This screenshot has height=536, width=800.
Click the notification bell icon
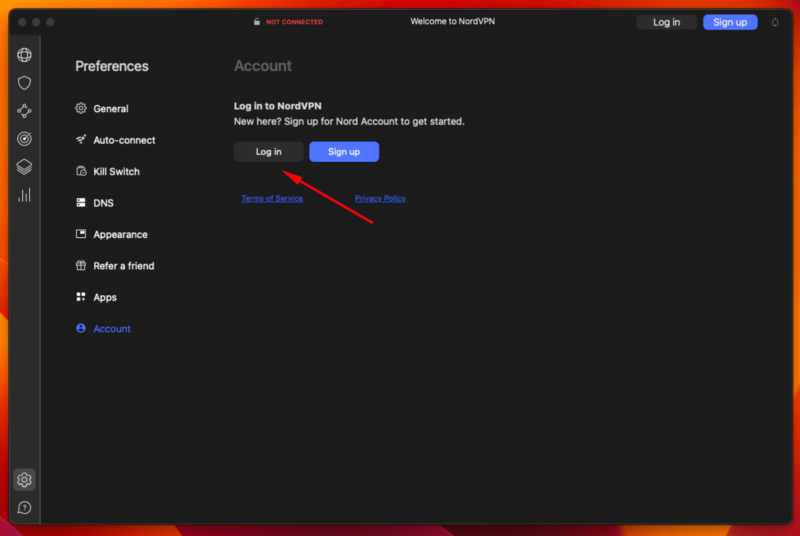[x=774, y=22]
